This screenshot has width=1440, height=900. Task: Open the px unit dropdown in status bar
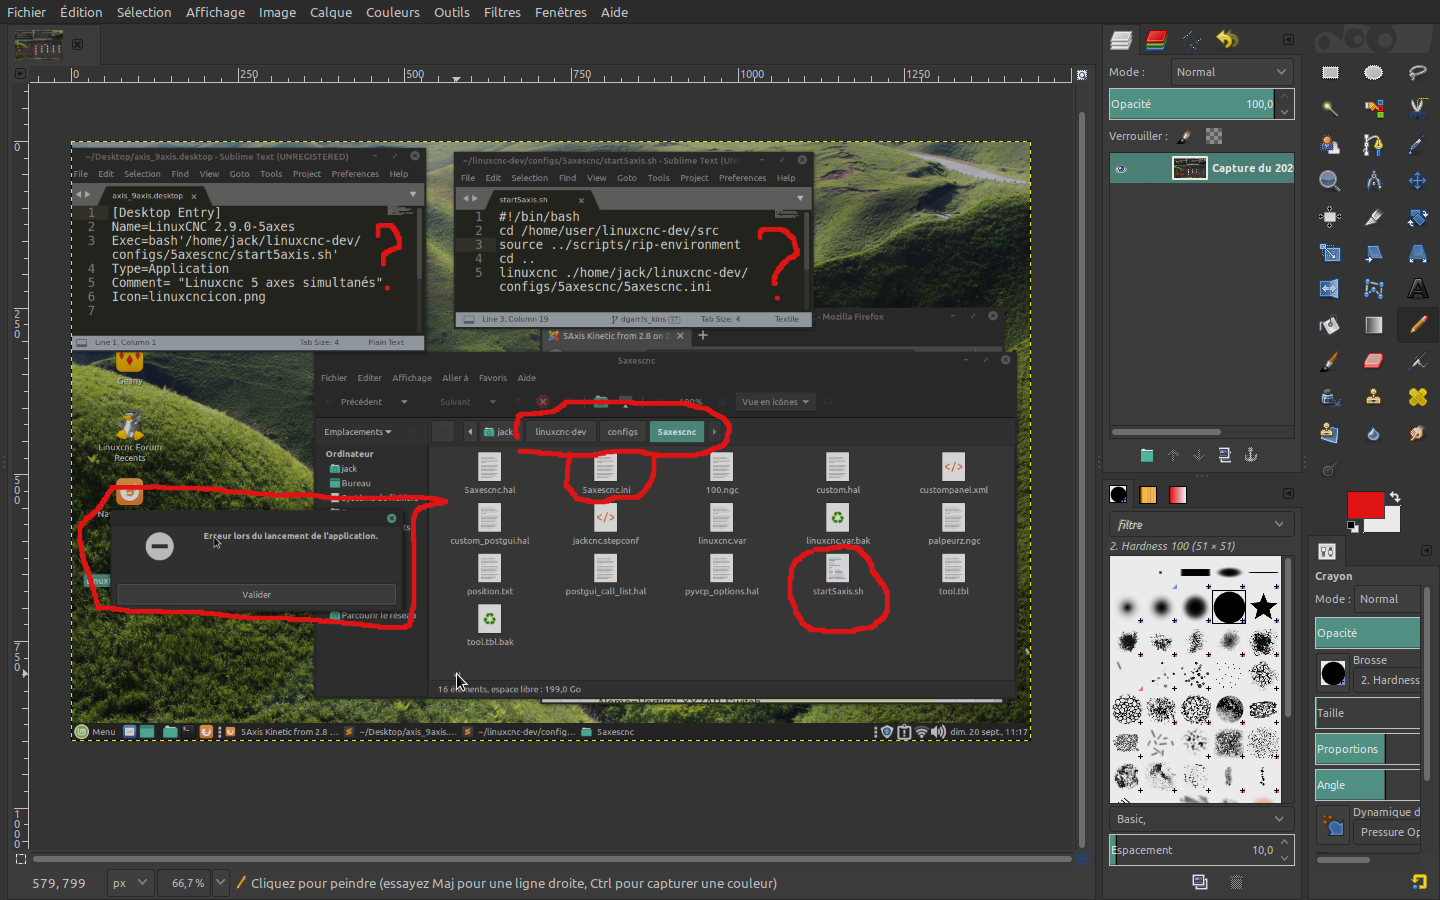coord(130,883)
